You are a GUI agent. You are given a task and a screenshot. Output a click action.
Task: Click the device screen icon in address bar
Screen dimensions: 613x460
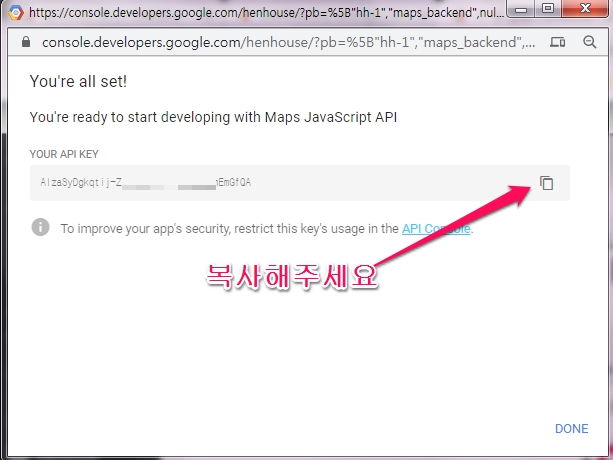(x=557, y=42)
